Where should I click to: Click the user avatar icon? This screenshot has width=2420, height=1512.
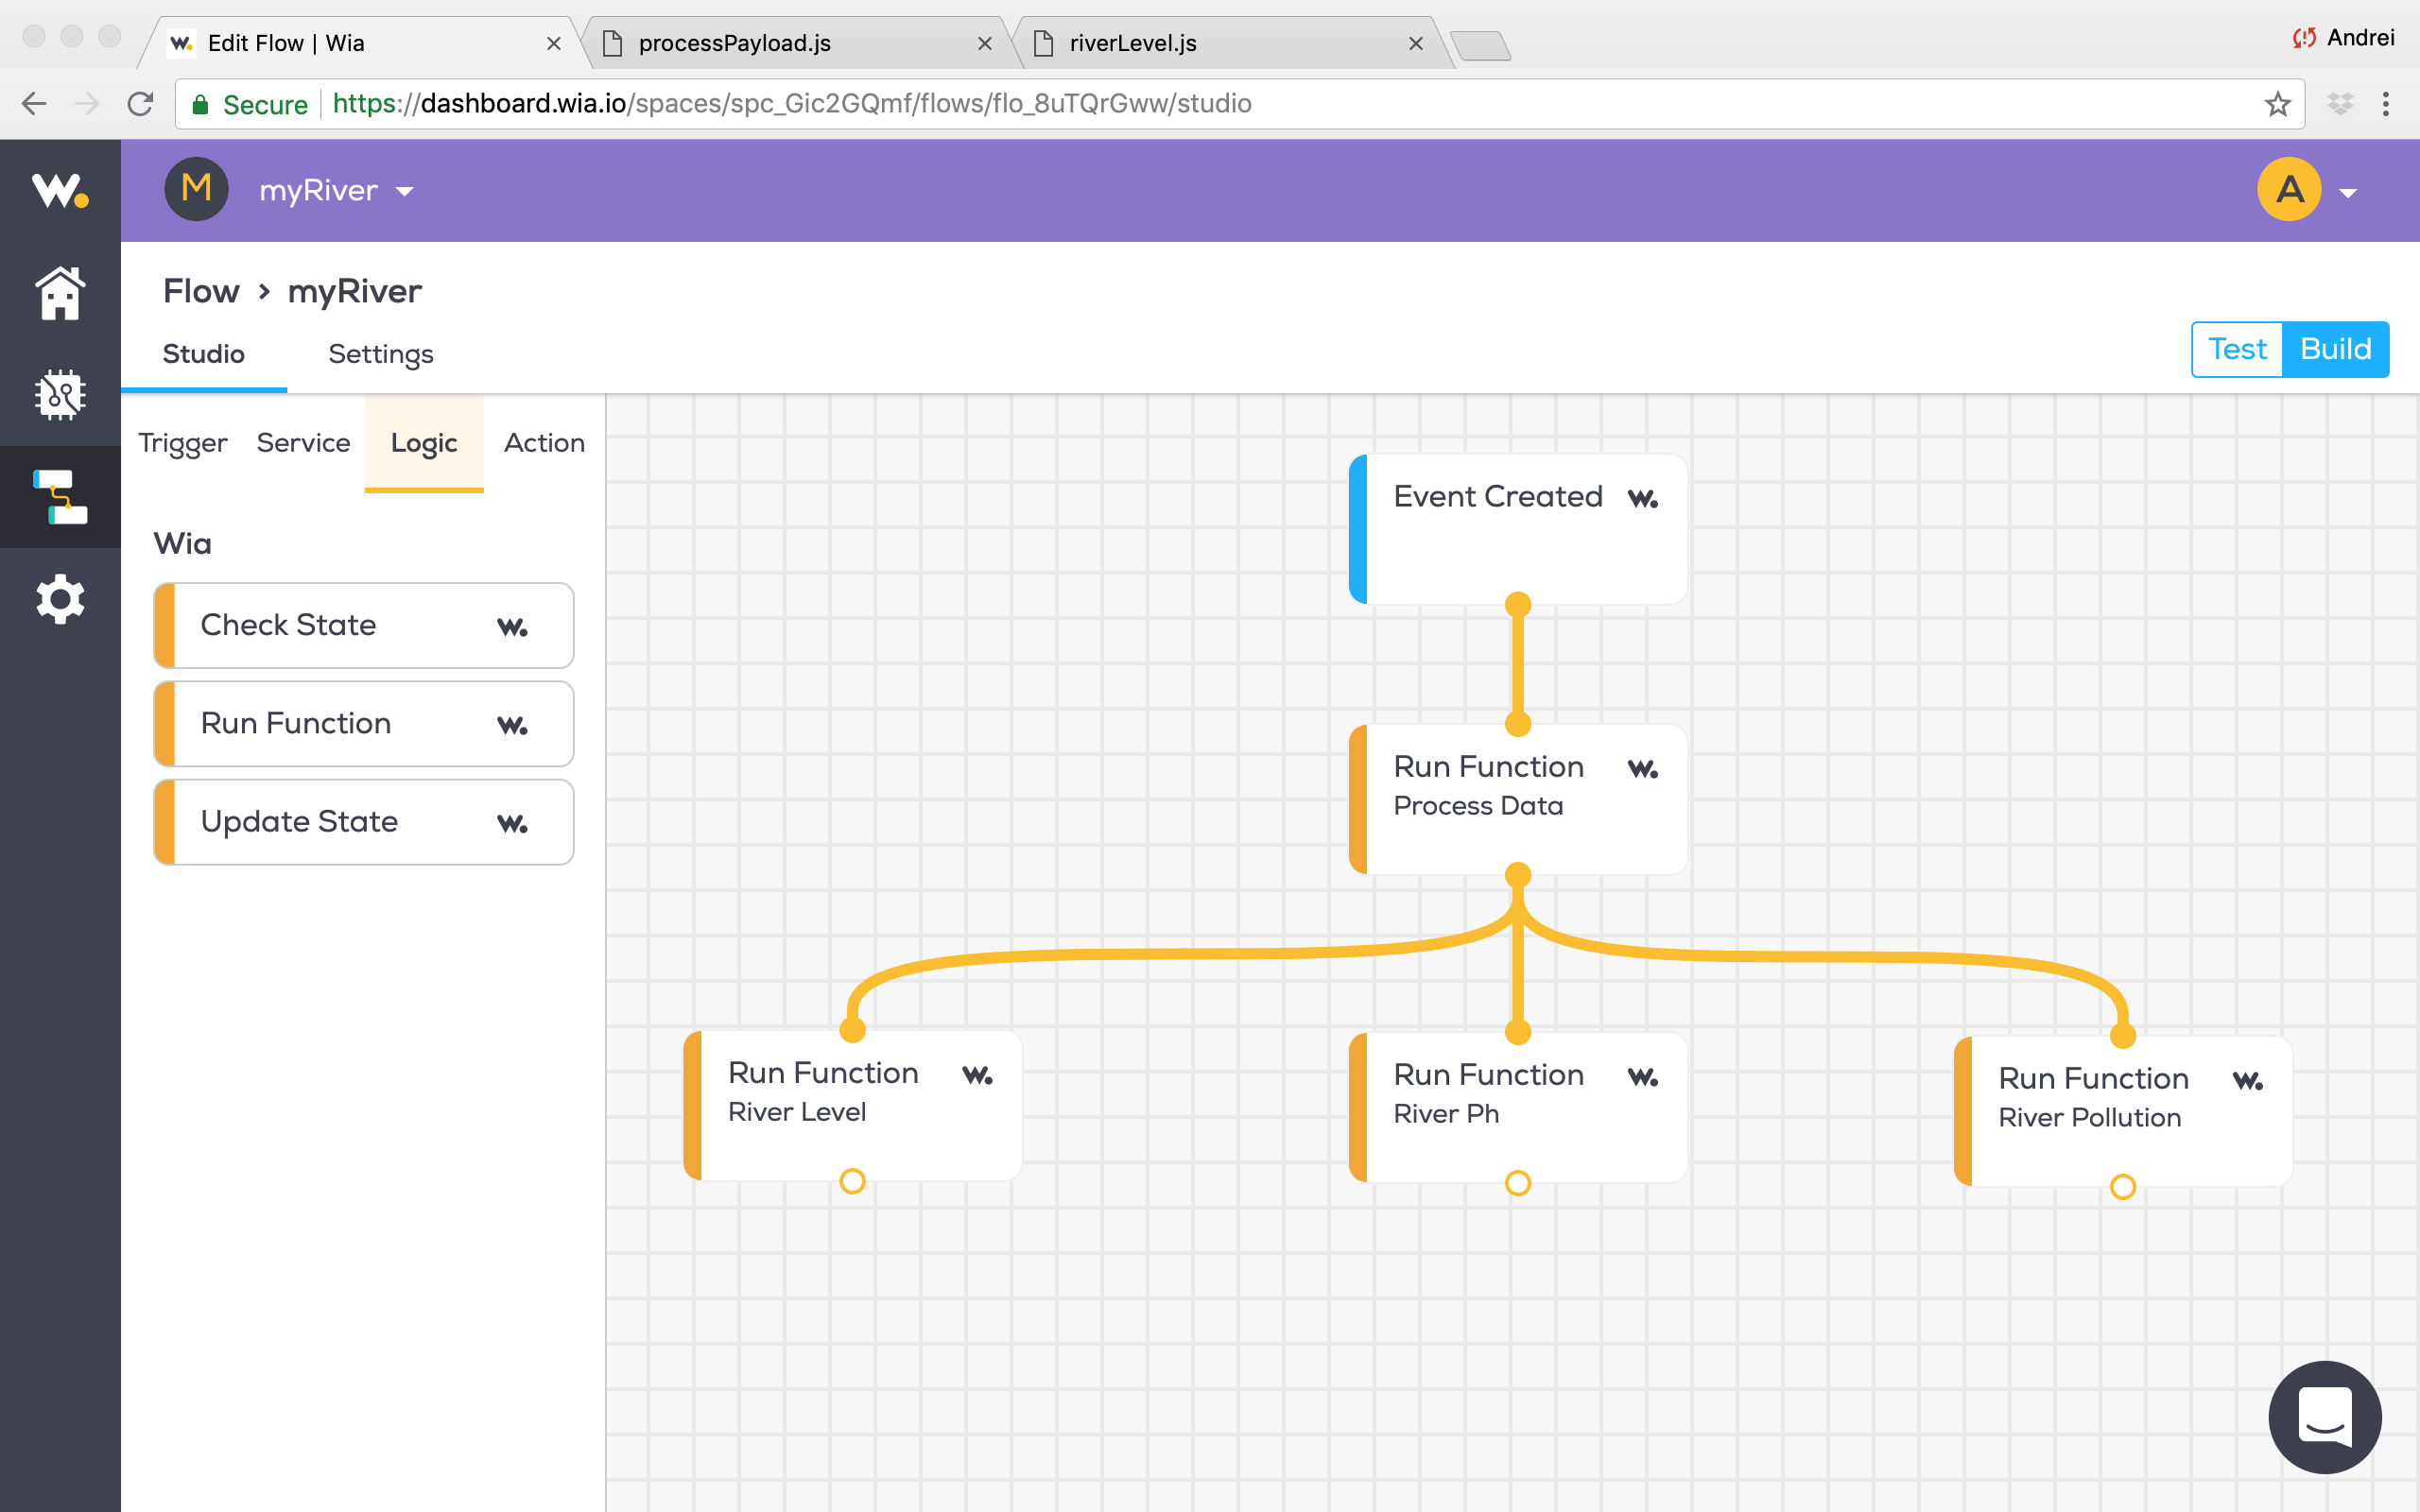(x=2289, y=189)
